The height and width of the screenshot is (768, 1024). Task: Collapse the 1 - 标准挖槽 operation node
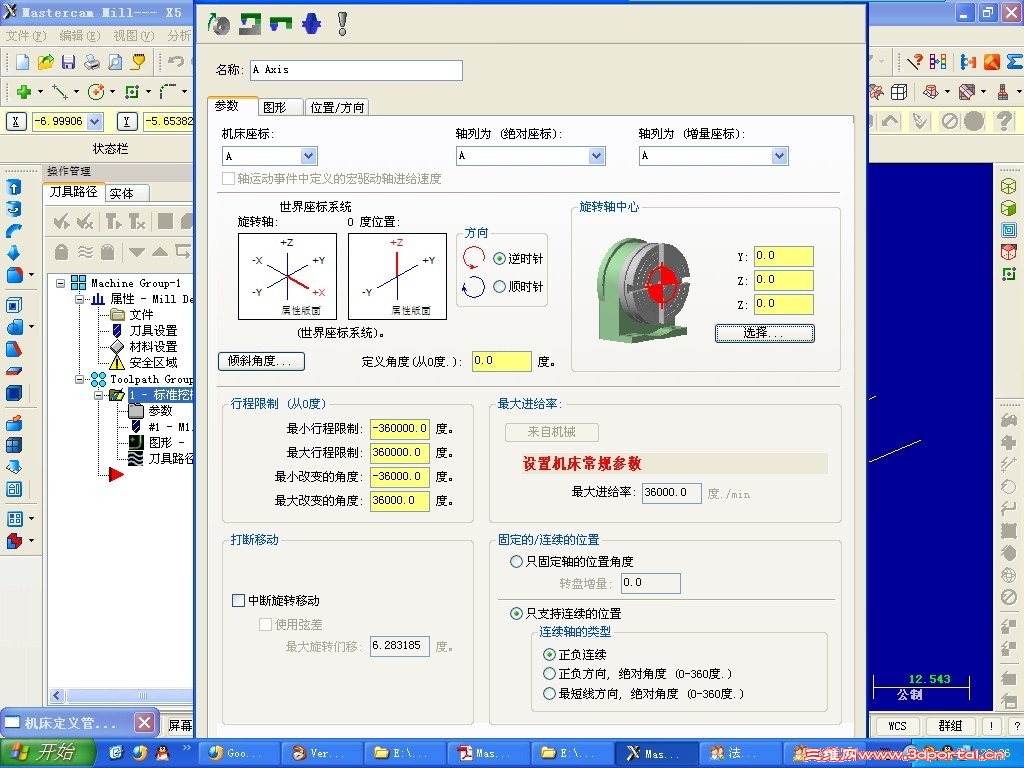99,395
